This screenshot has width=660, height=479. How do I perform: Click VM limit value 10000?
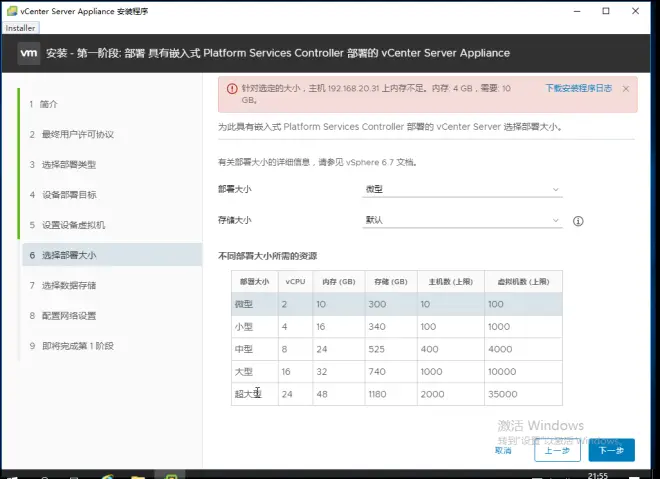click(502, 372)
